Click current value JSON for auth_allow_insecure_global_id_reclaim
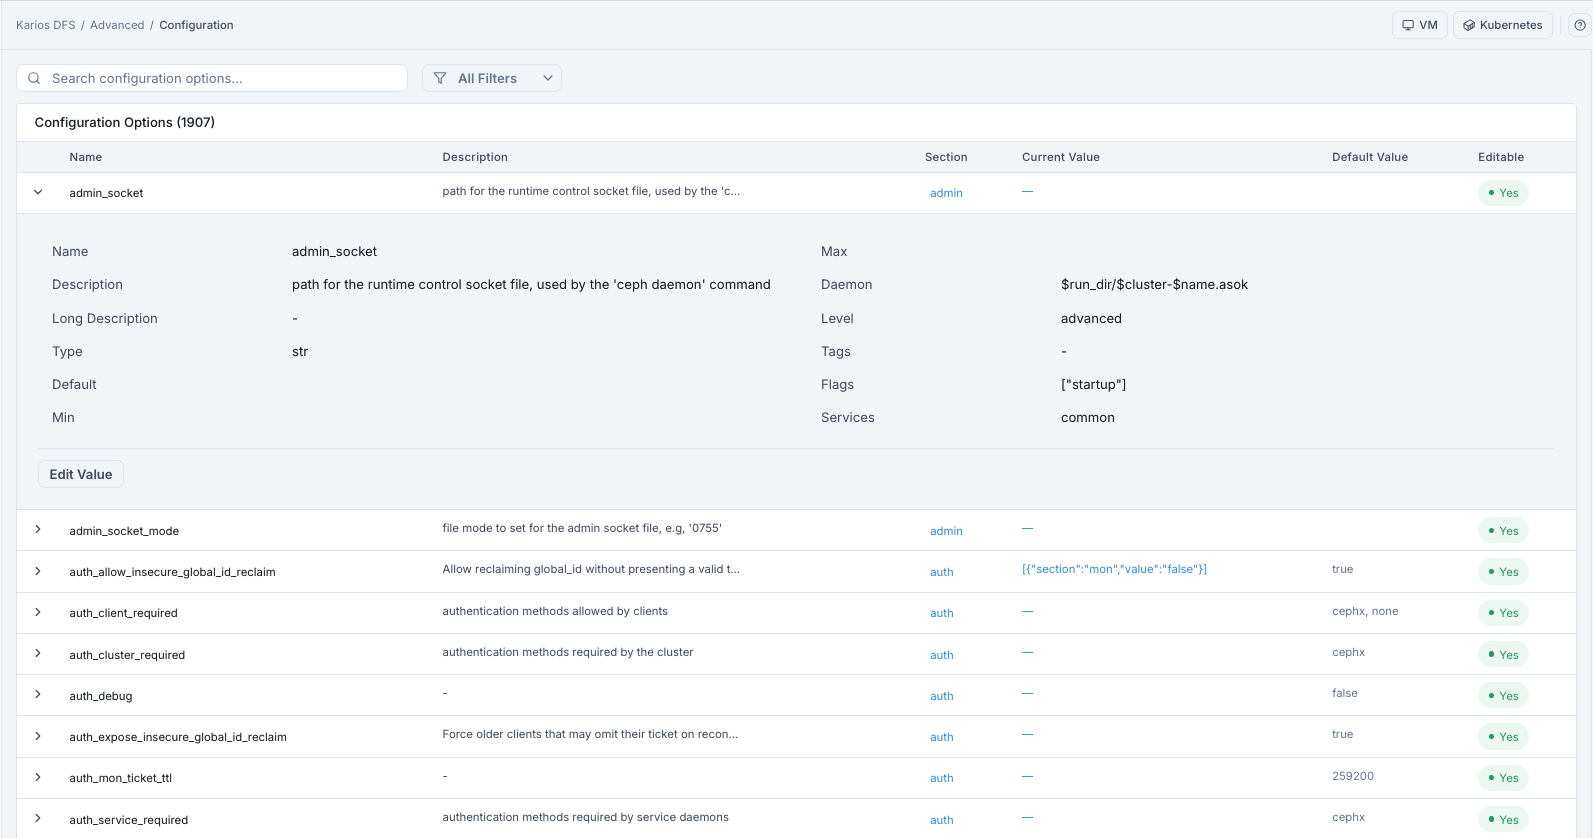Viewport: 1593px width, 838px height. coord(1114,569)
